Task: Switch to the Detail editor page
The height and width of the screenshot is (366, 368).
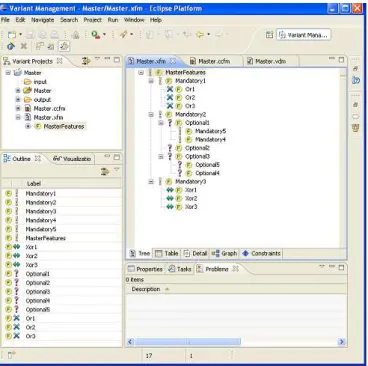Action: coord(196,254)
